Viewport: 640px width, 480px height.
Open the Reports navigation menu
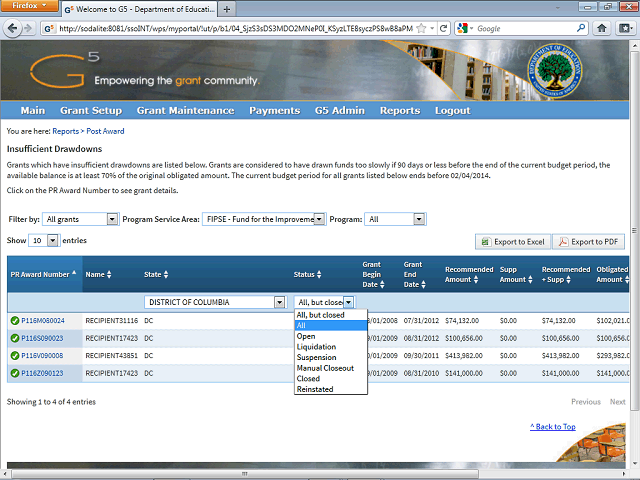400,111
